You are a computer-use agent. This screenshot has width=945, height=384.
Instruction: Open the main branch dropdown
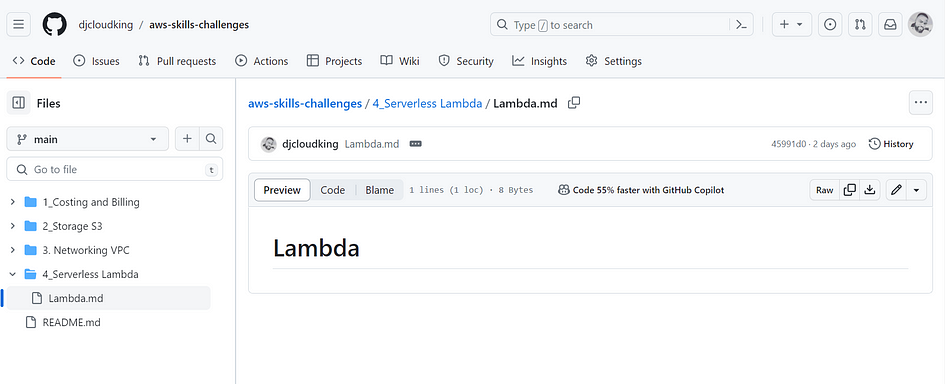(88, 139)
